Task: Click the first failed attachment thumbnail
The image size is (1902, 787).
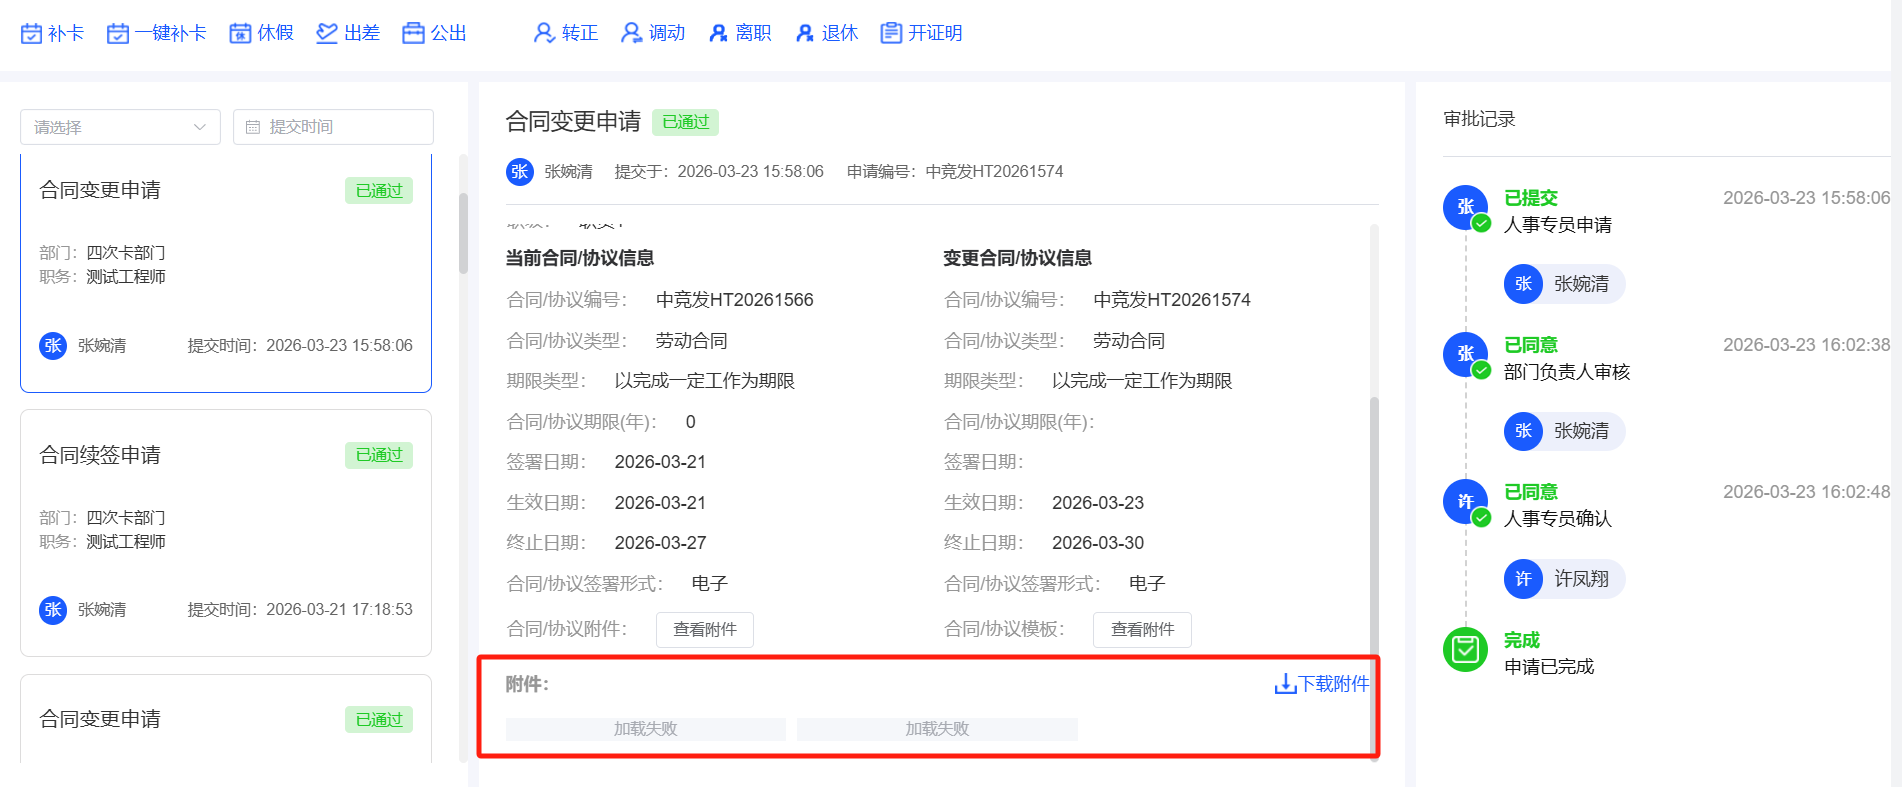Action: tap(645, 729)
